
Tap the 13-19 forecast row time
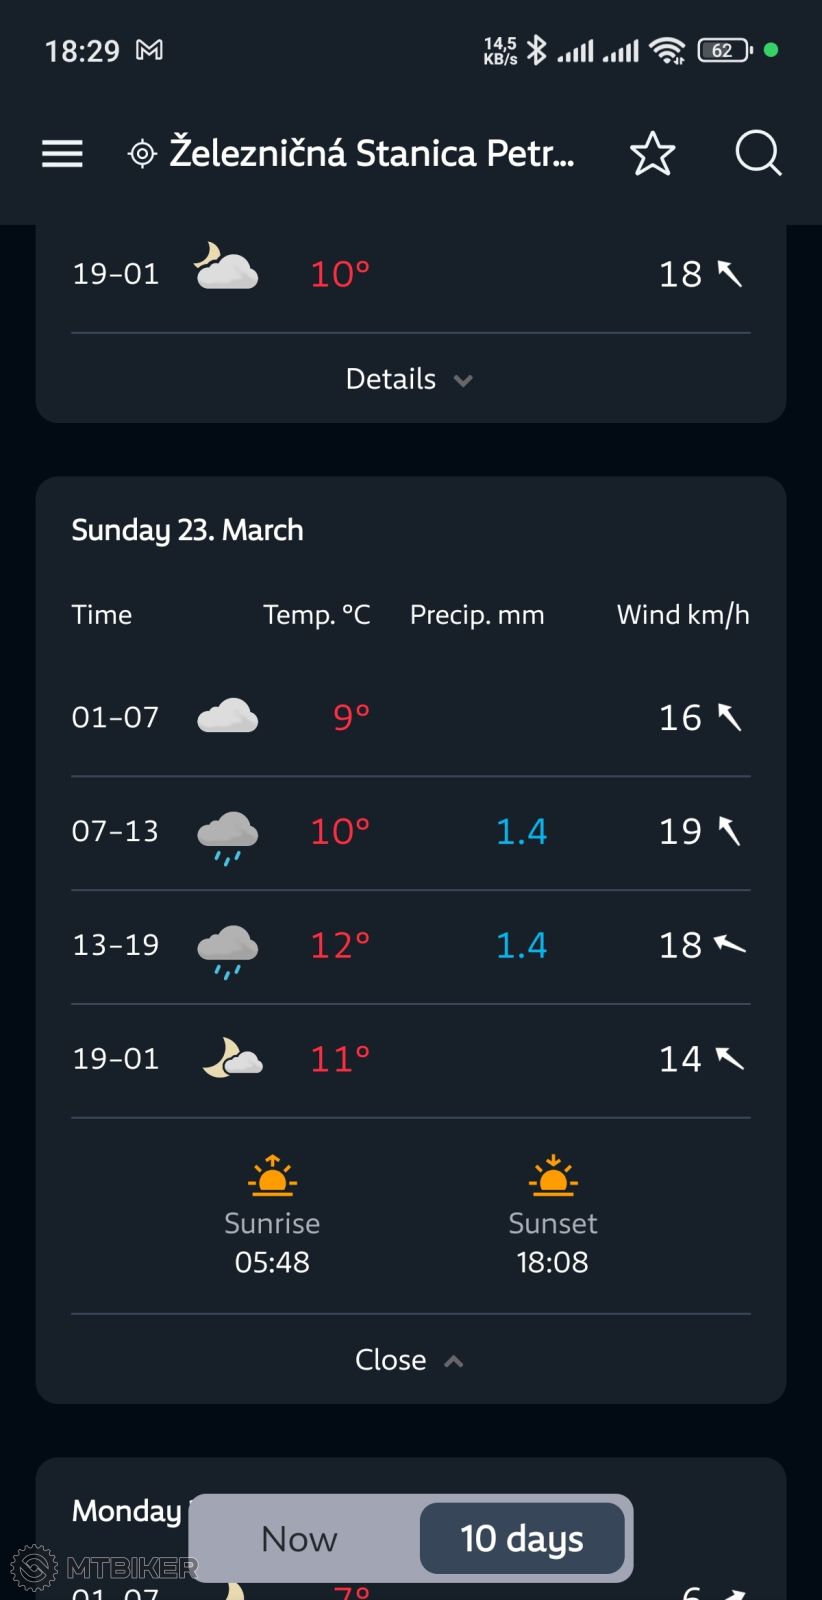(115, 945)
